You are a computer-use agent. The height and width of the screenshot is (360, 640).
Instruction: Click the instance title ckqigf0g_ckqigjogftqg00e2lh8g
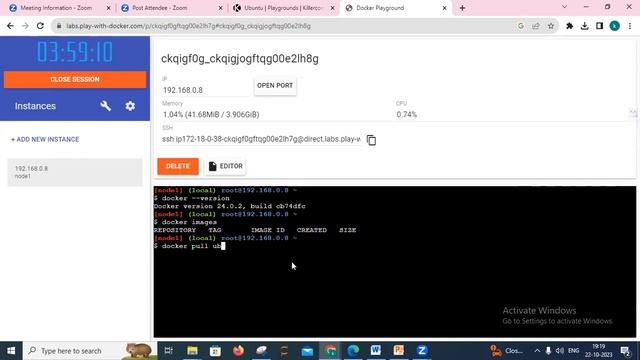240,59
